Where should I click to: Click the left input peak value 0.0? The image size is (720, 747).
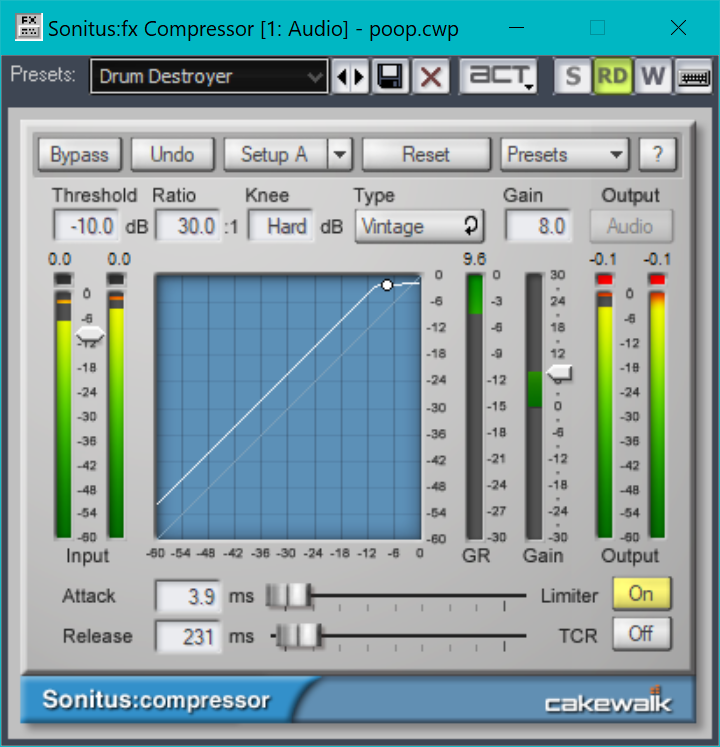[60, 259]
